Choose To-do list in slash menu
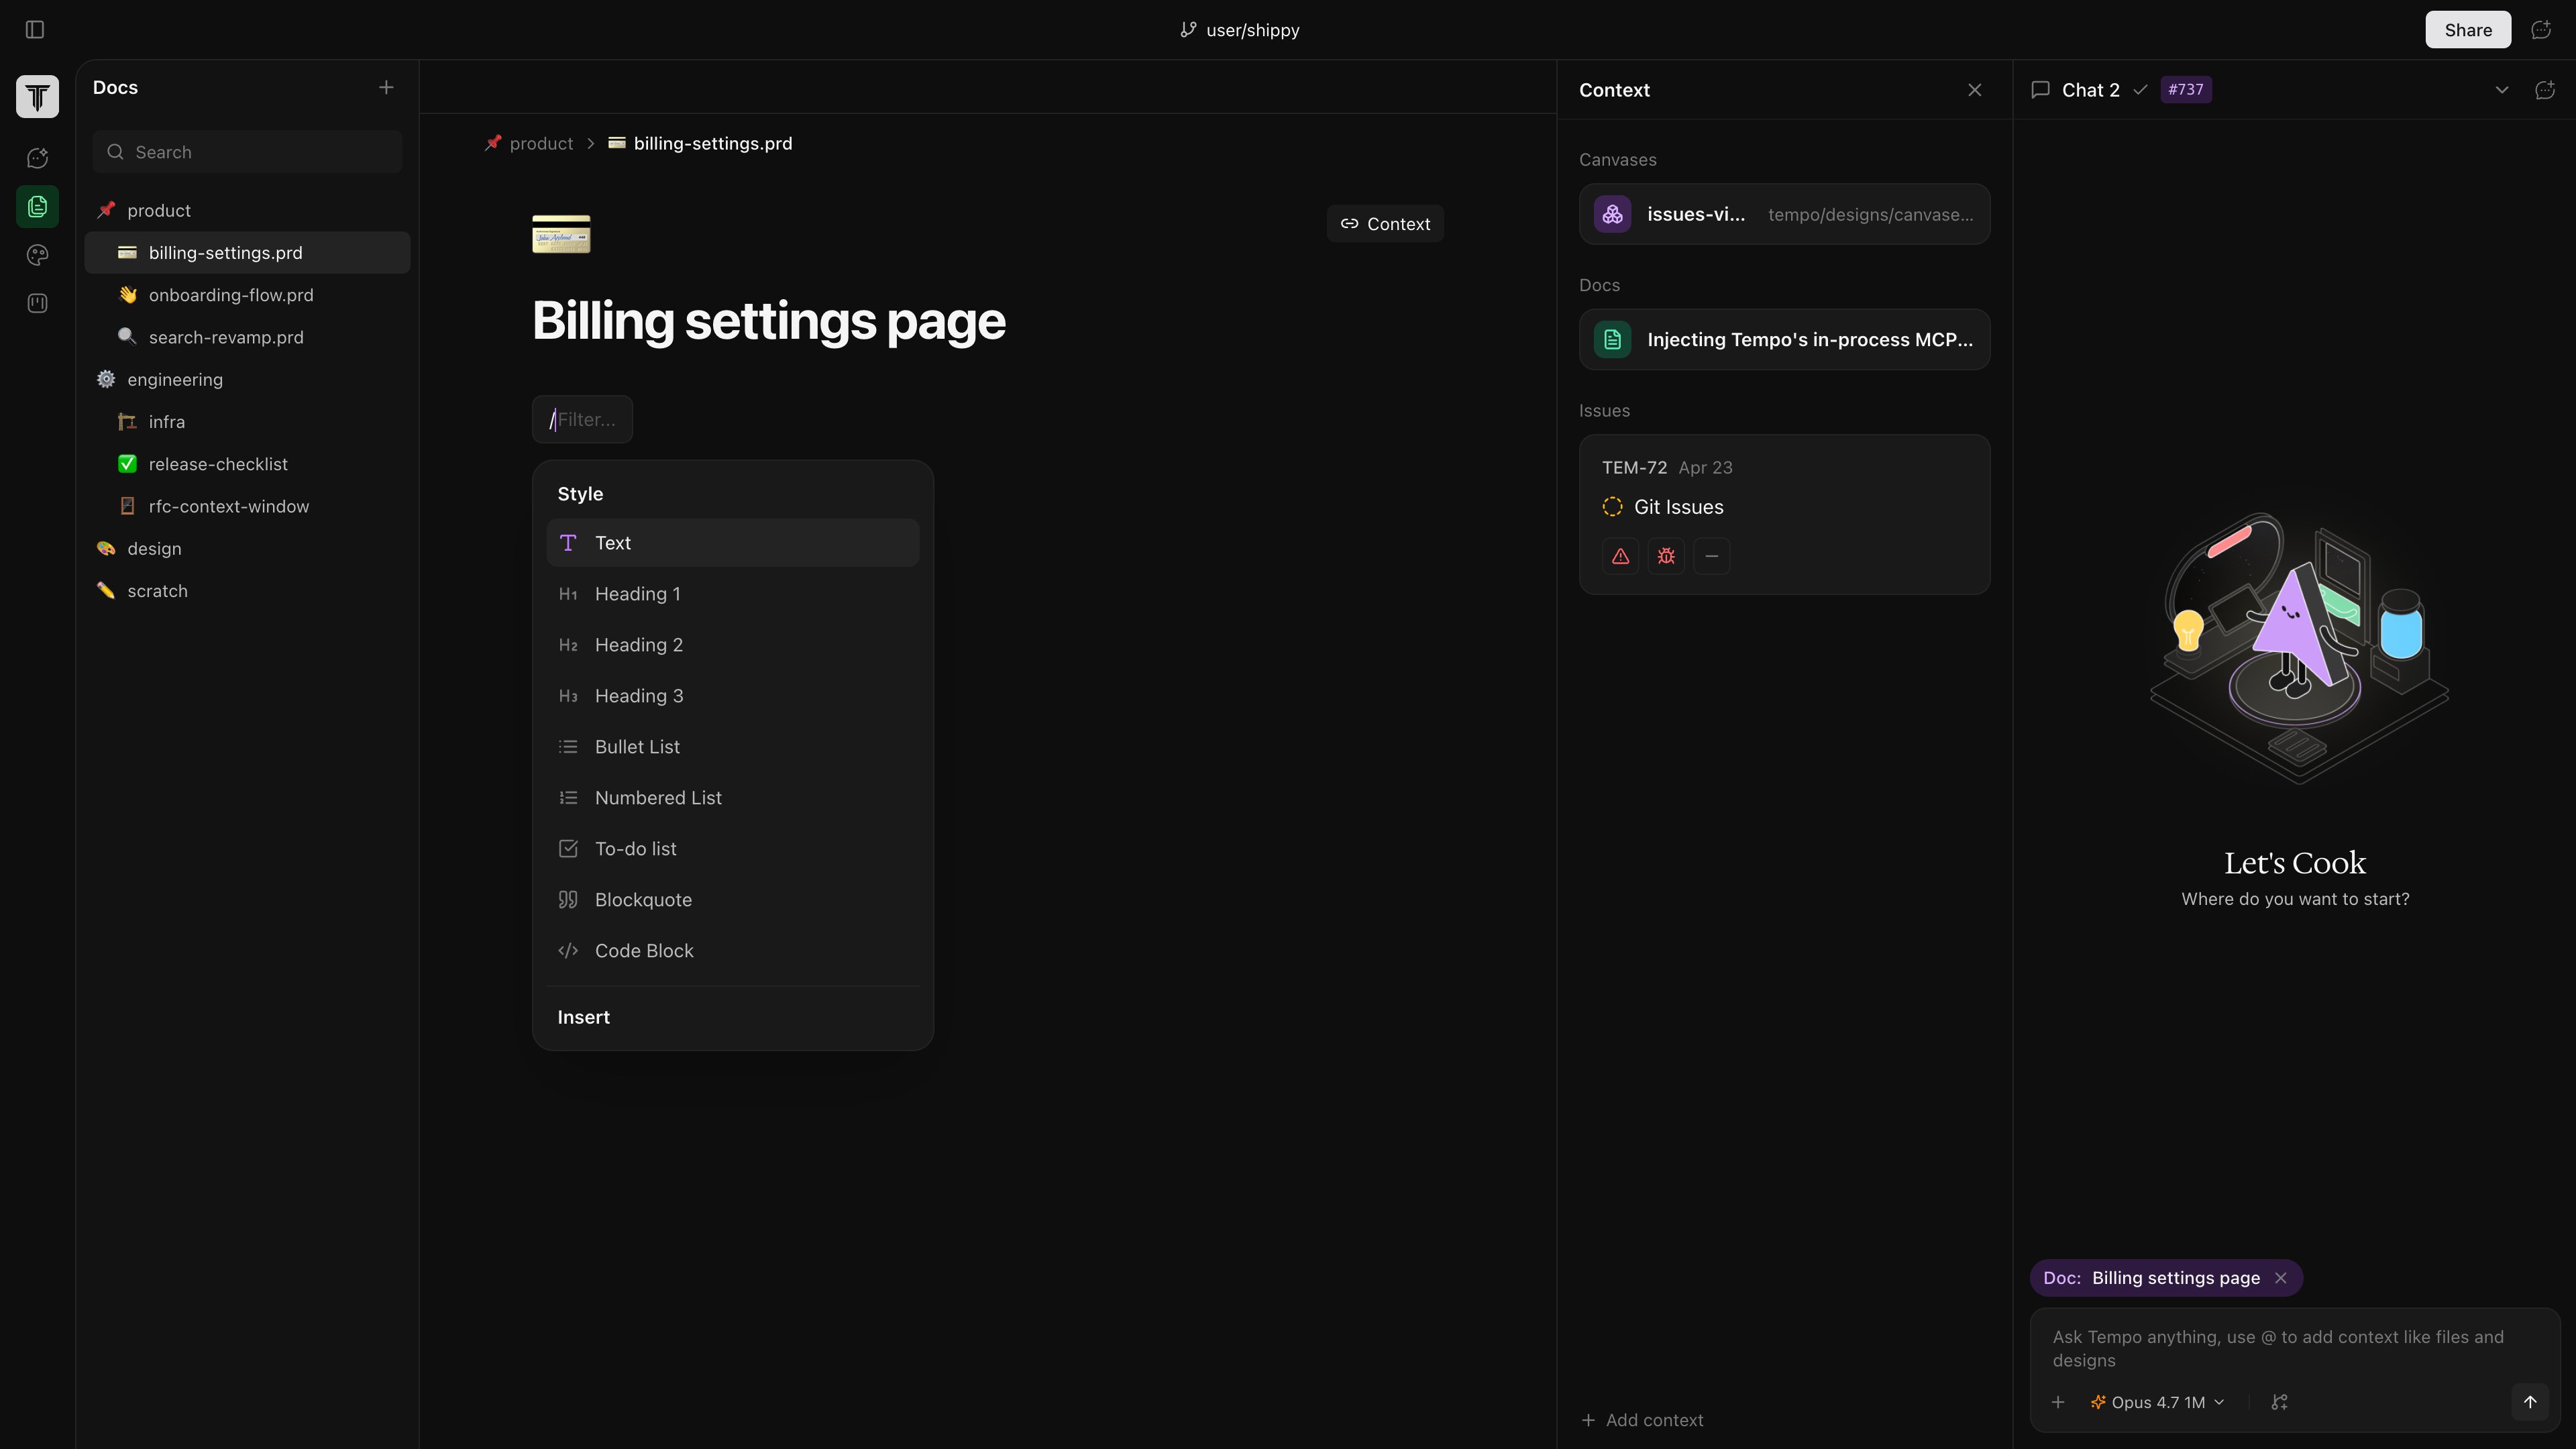This screenshot has height=1449, width=2576. tap(733, 849)
